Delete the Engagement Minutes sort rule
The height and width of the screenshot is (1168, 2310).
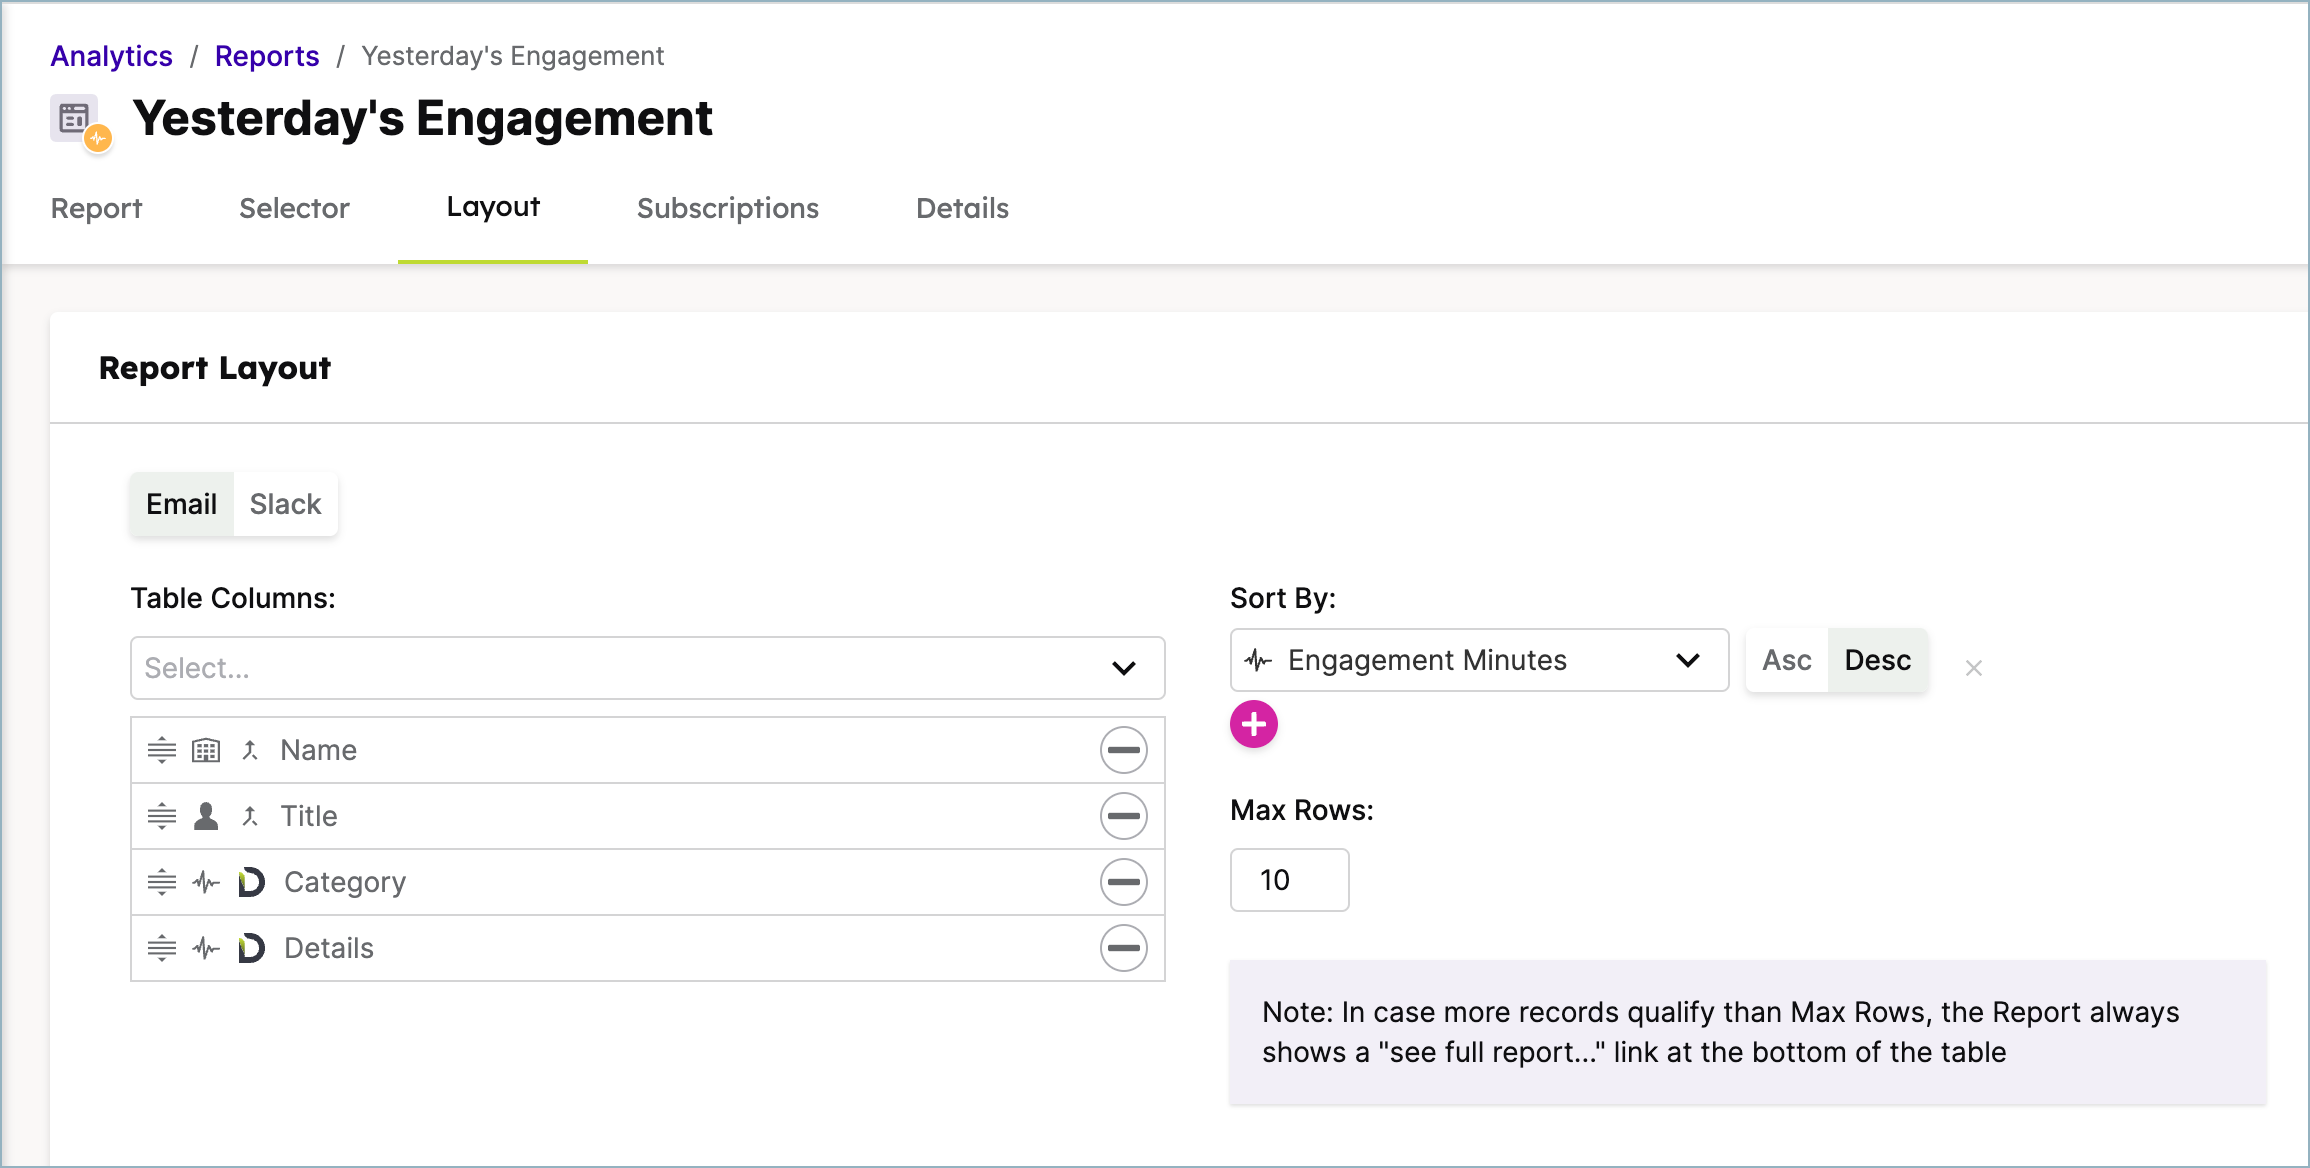pyautogui.click(x=1973, y=668)
